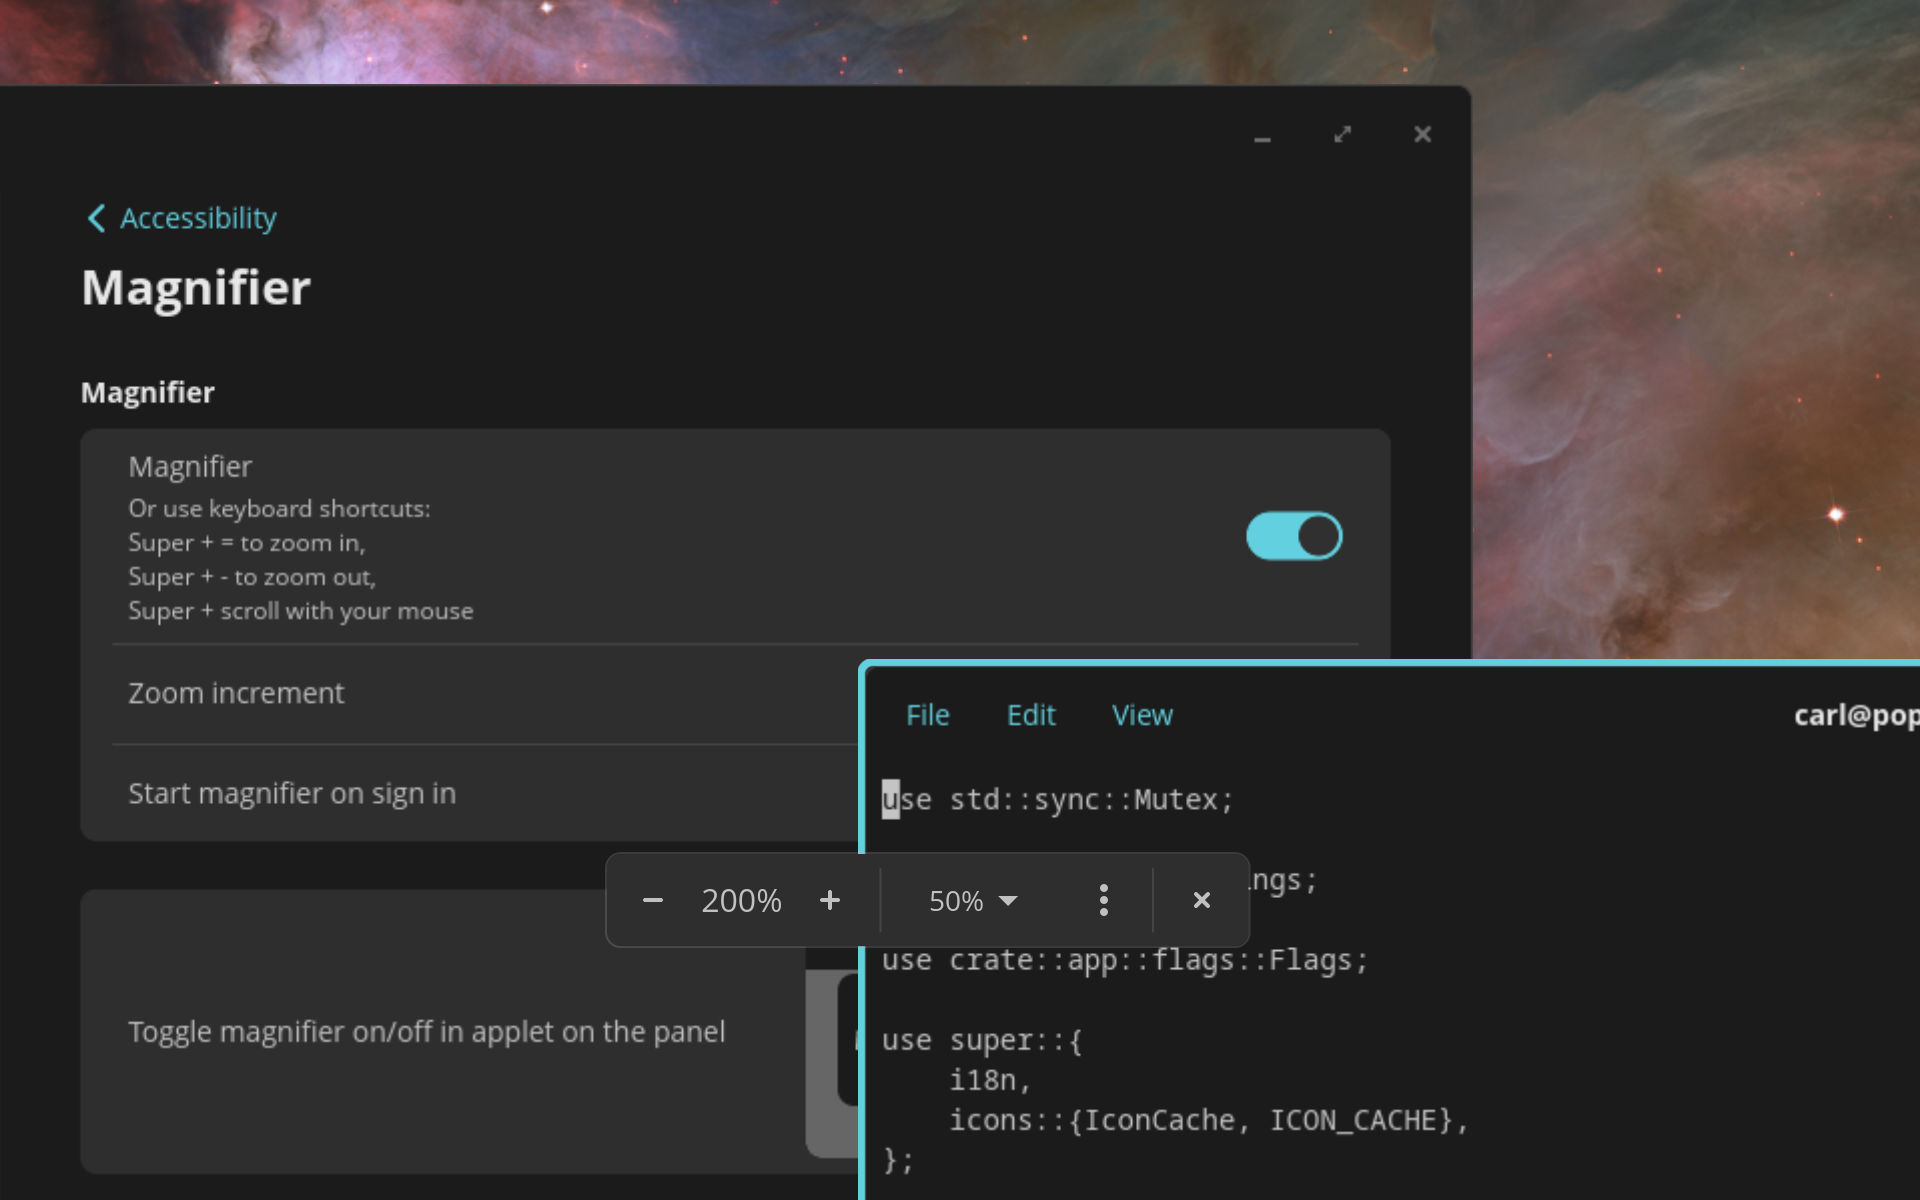The height and width of the screenshot is (1200, 1920).
Task: Open the panel applet magnifier setting
Action: point(426,1031)
